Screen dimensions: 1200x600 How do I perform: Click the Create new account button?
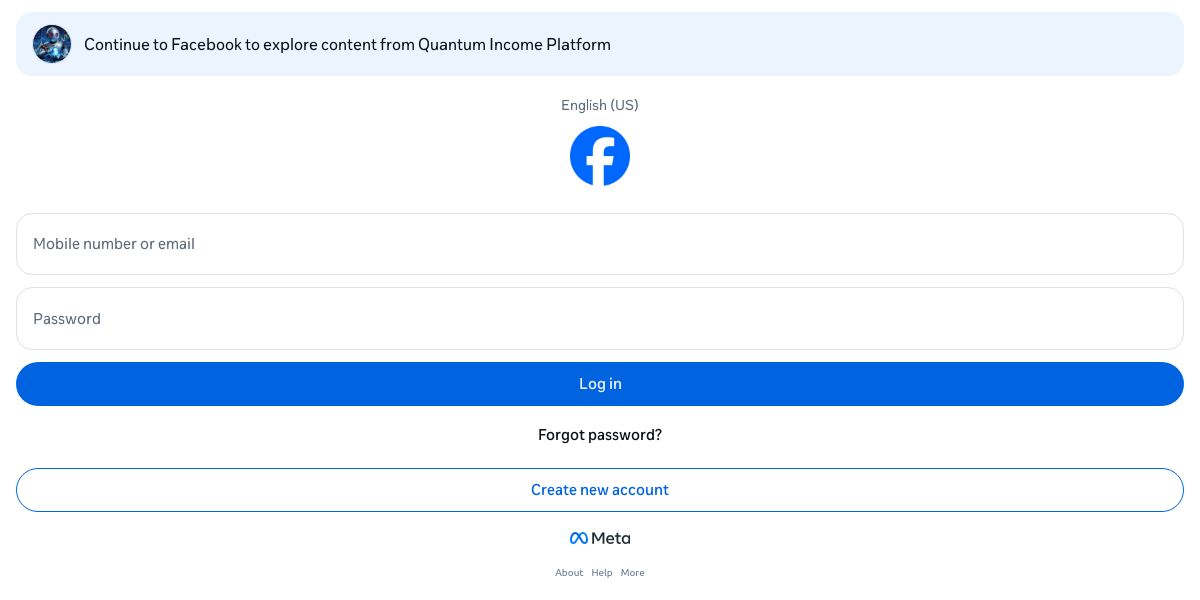600,490
